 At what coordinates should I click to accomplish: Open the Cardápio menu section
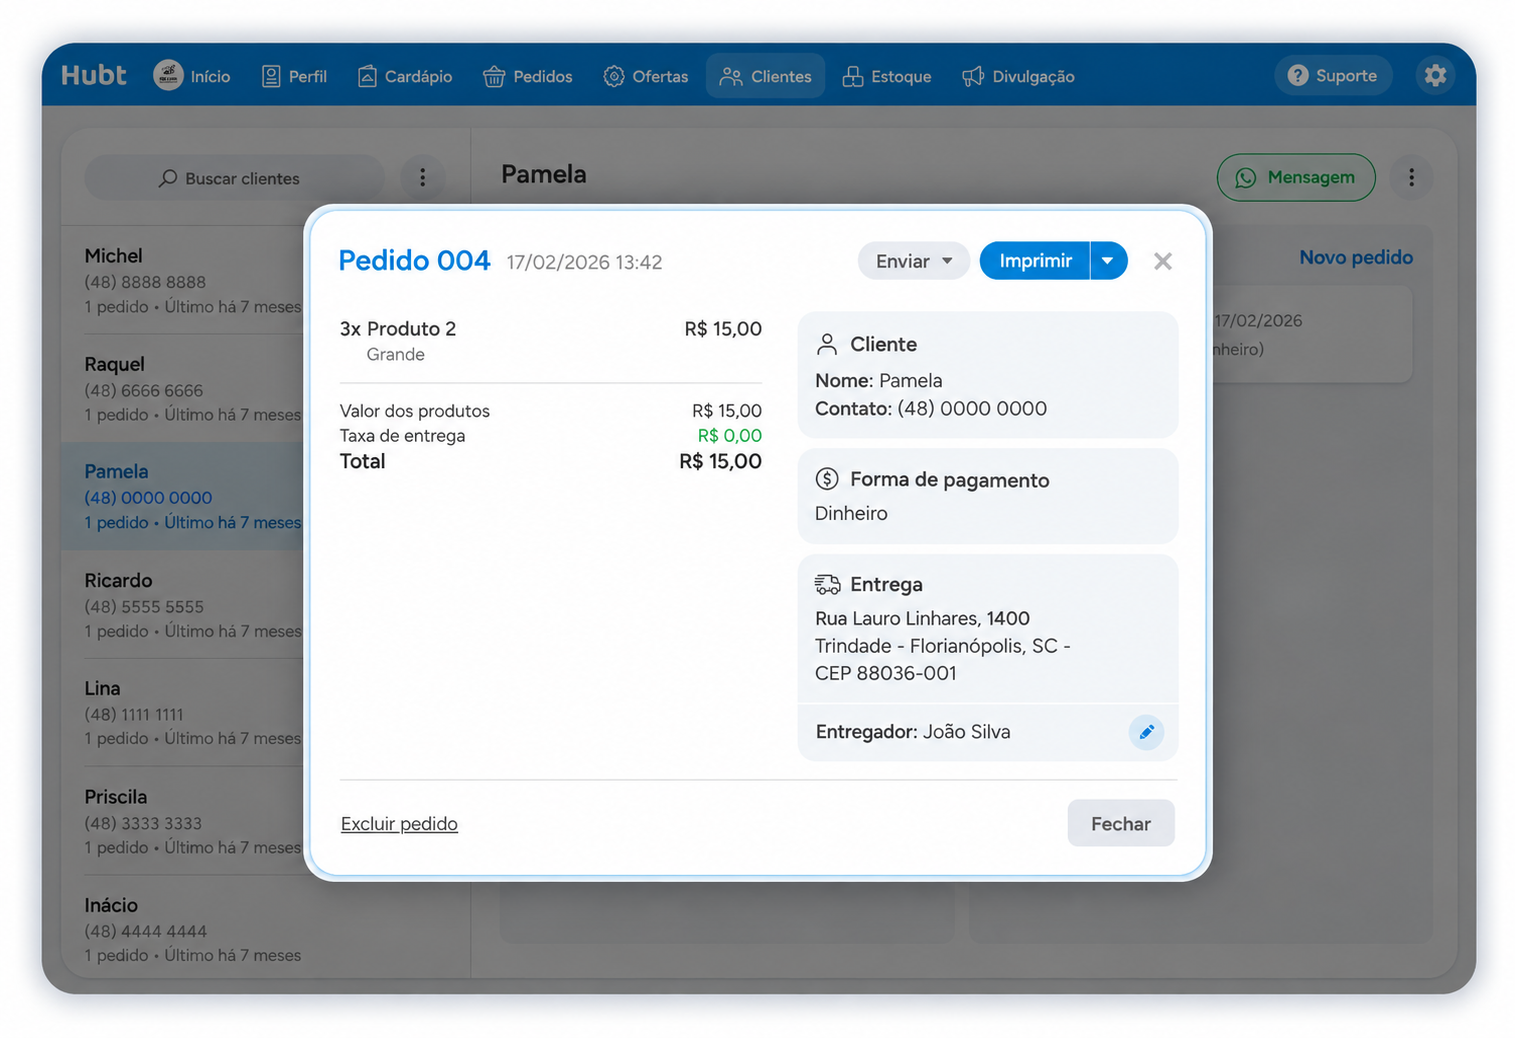405,76
